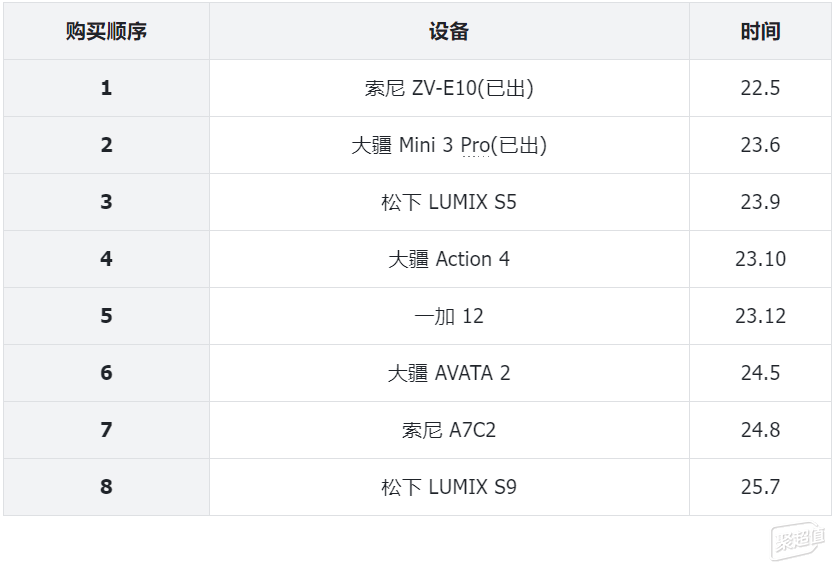Click the 22.5 time cell
The width and height of the screenshot is (836, 572).
[x=760, y=88]
